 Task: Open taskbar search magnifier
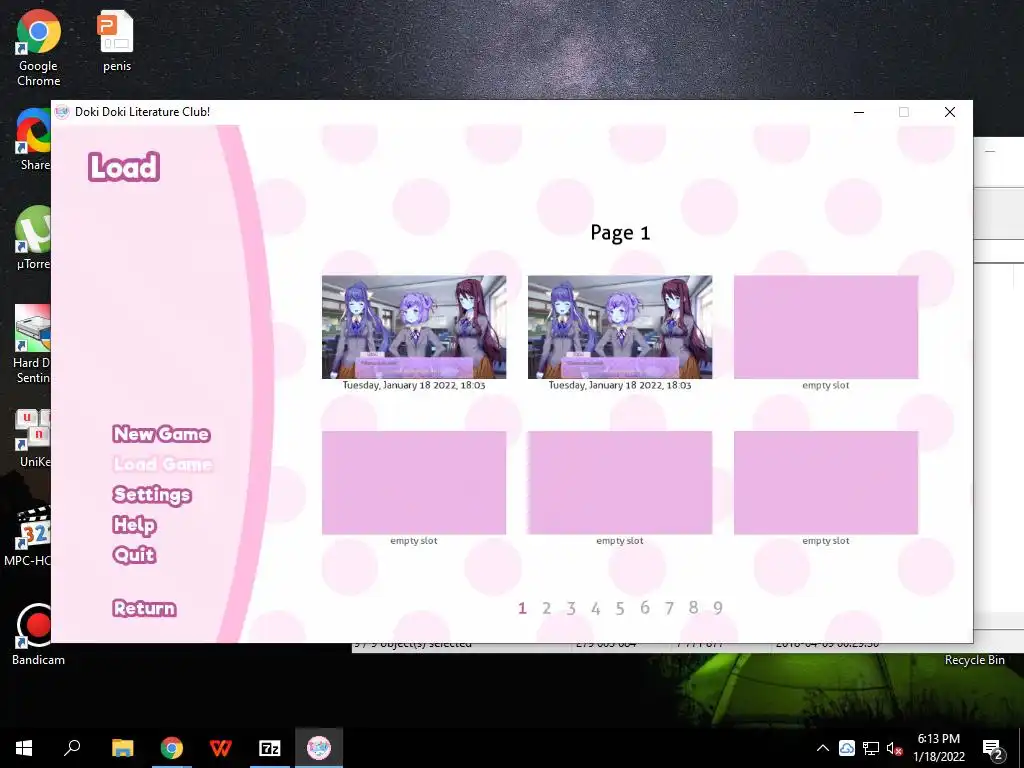click(x=72, y=748)
